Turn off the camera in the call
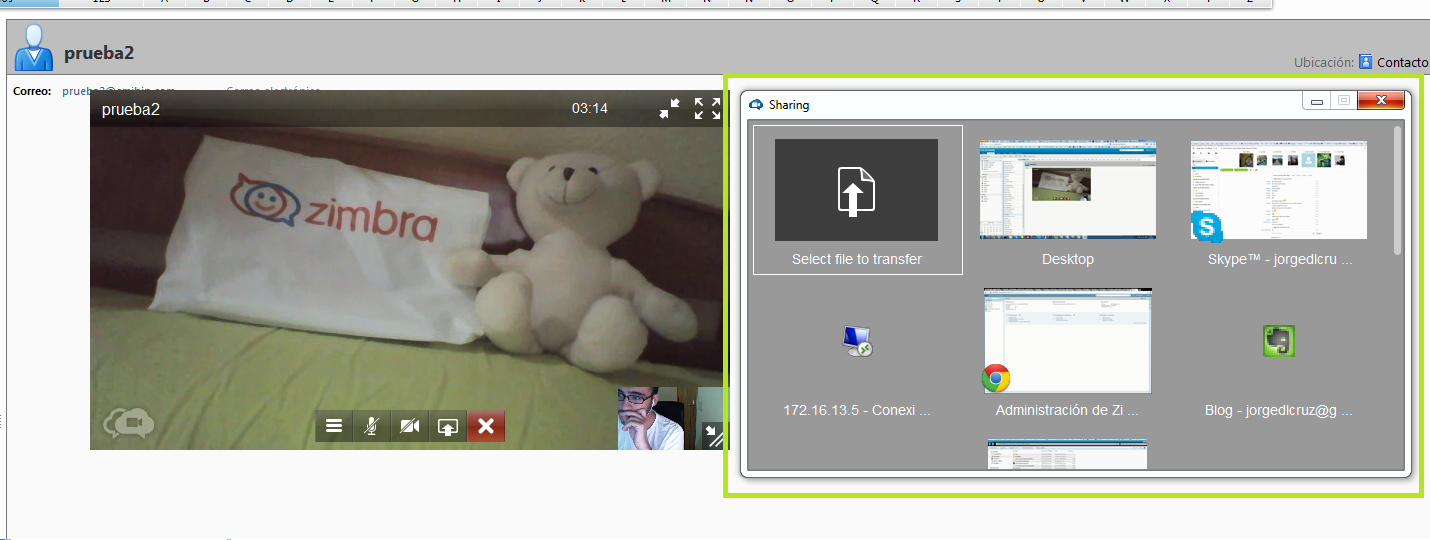 409,426
